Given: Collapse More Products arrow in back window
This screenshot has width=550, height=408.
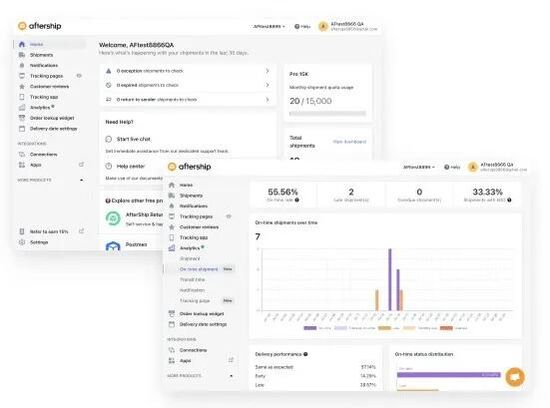Looking at the screenshot, I should coord(81,180).
